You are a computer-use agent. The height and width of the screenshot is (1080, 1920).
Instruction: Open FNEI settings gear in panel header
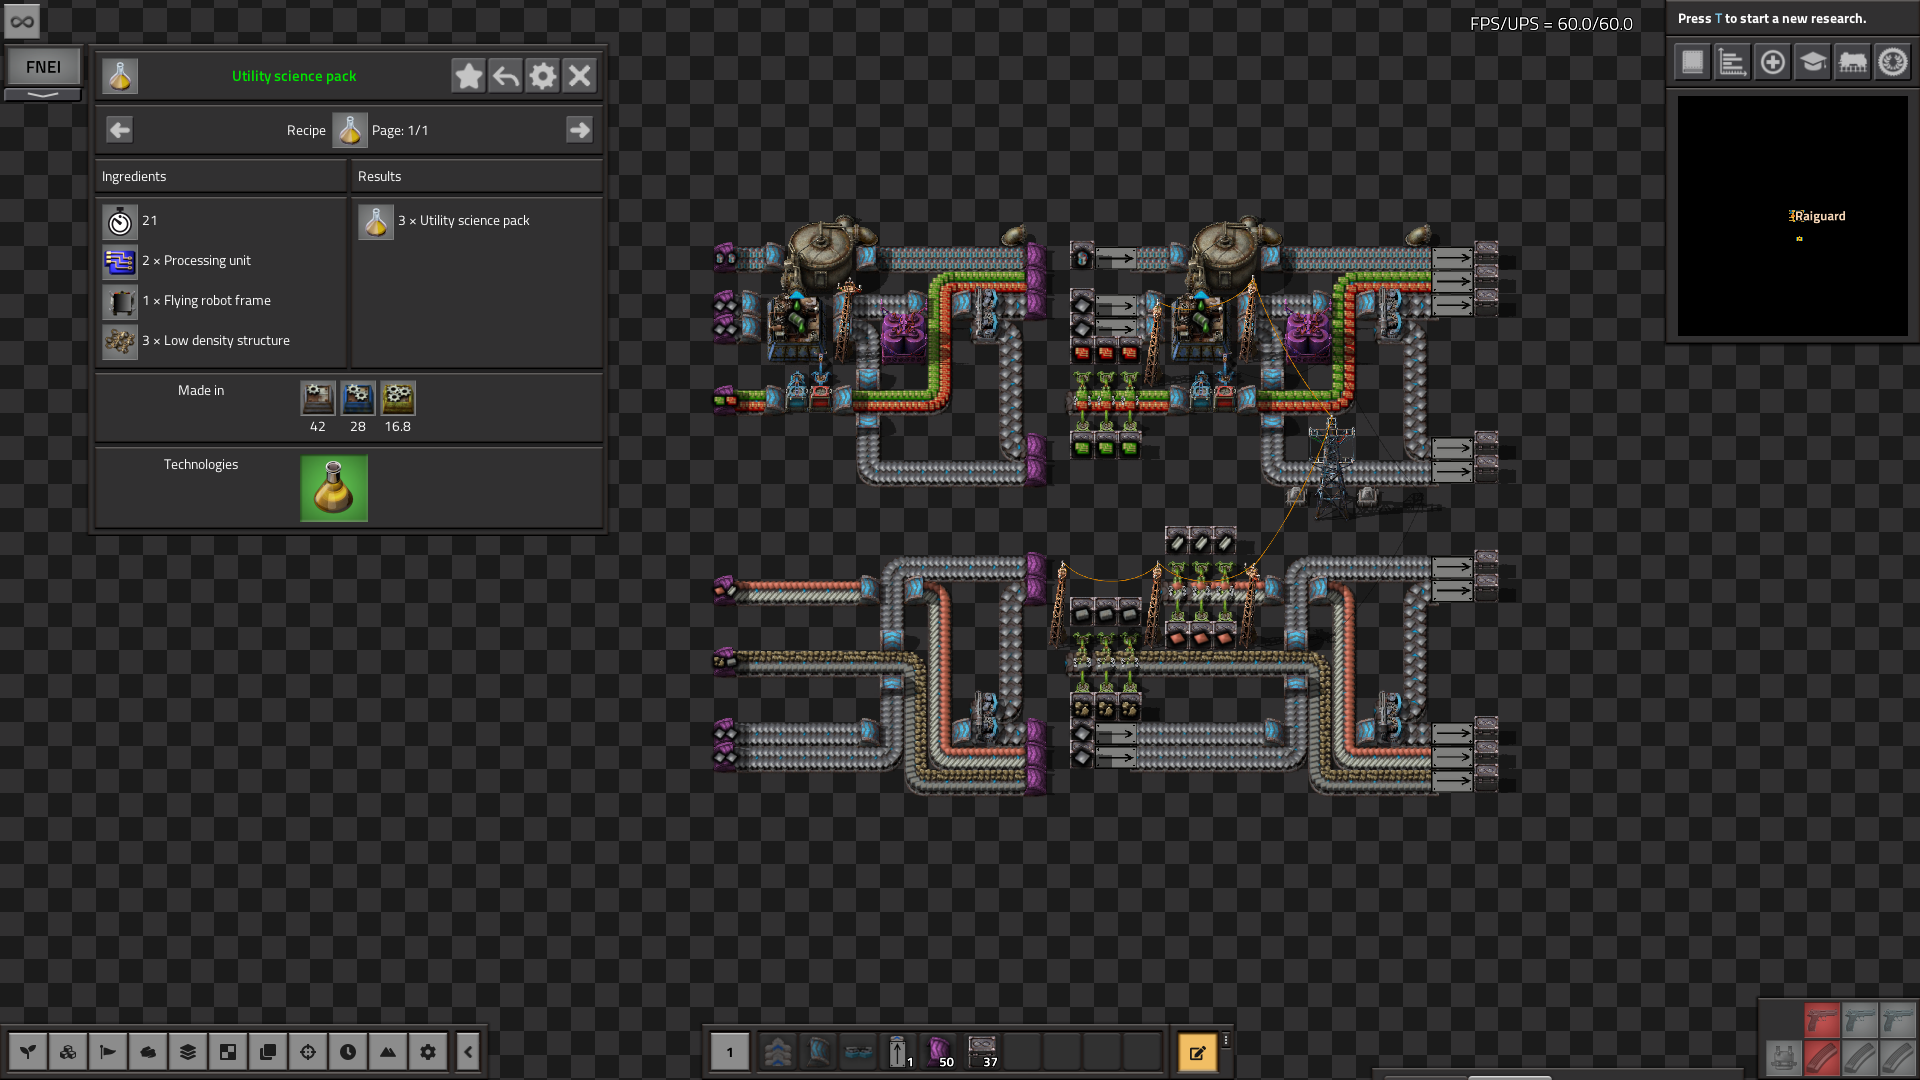[x=543, y=76]
